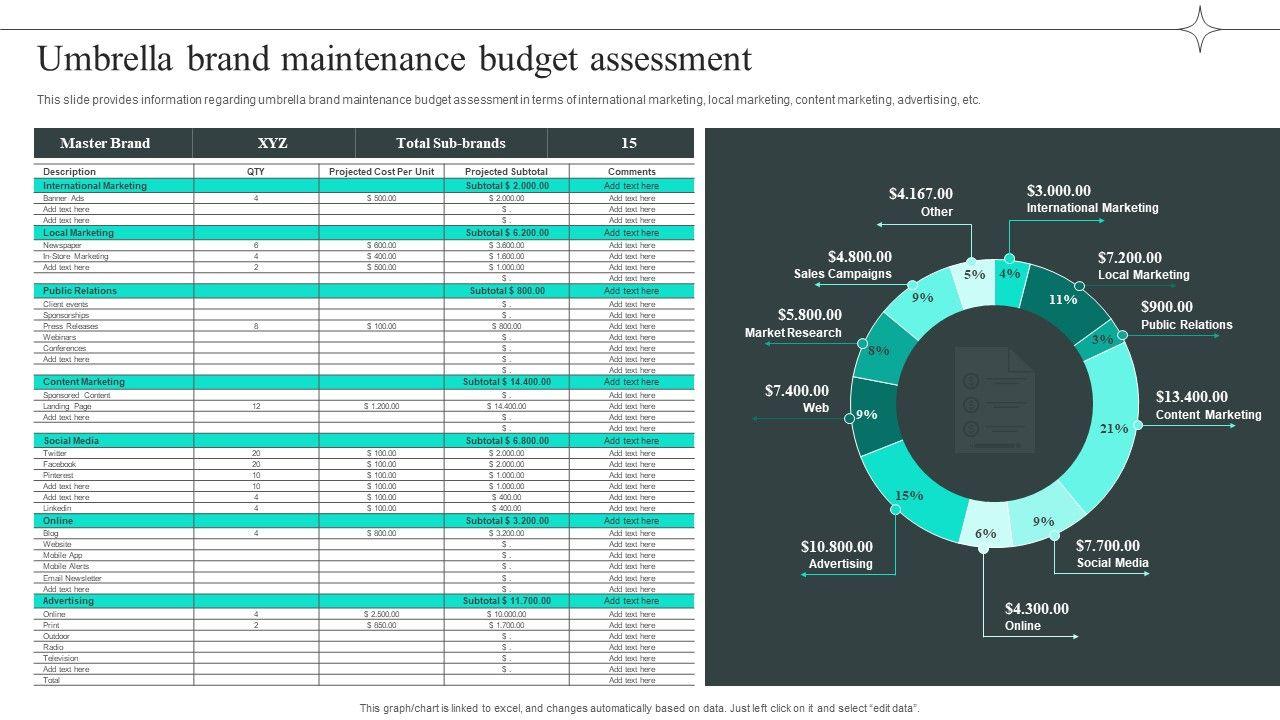The image size is (1280, 720).
Task: Select the '$7.700.00' chart amount
Action: point(1108,545)
